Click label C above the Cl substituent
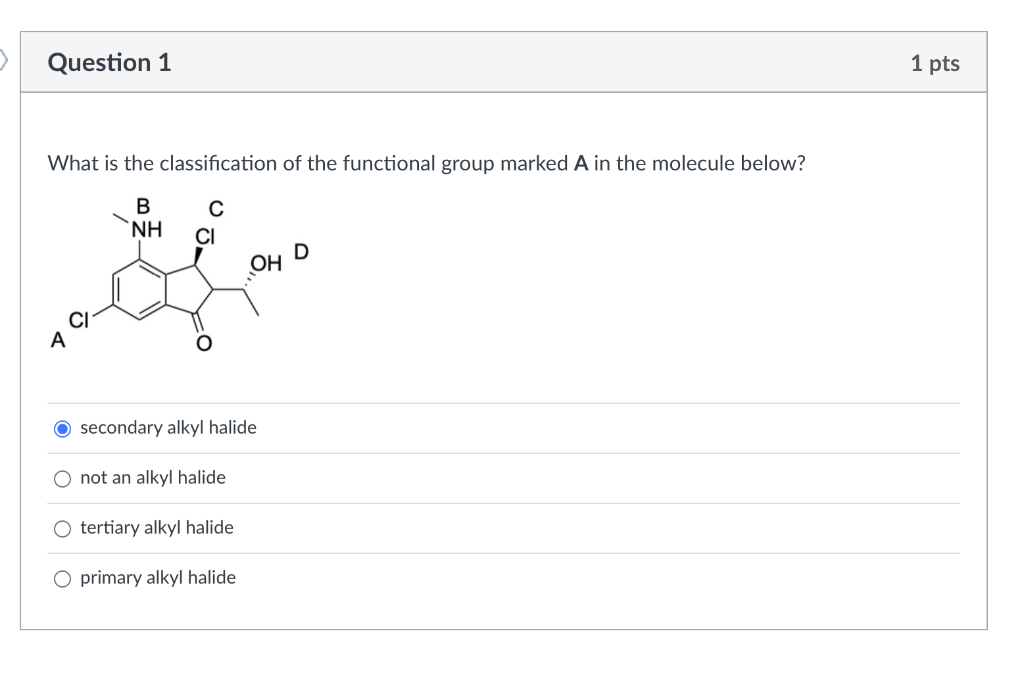Screen dimensions: 1024x679 click(214, 208)
